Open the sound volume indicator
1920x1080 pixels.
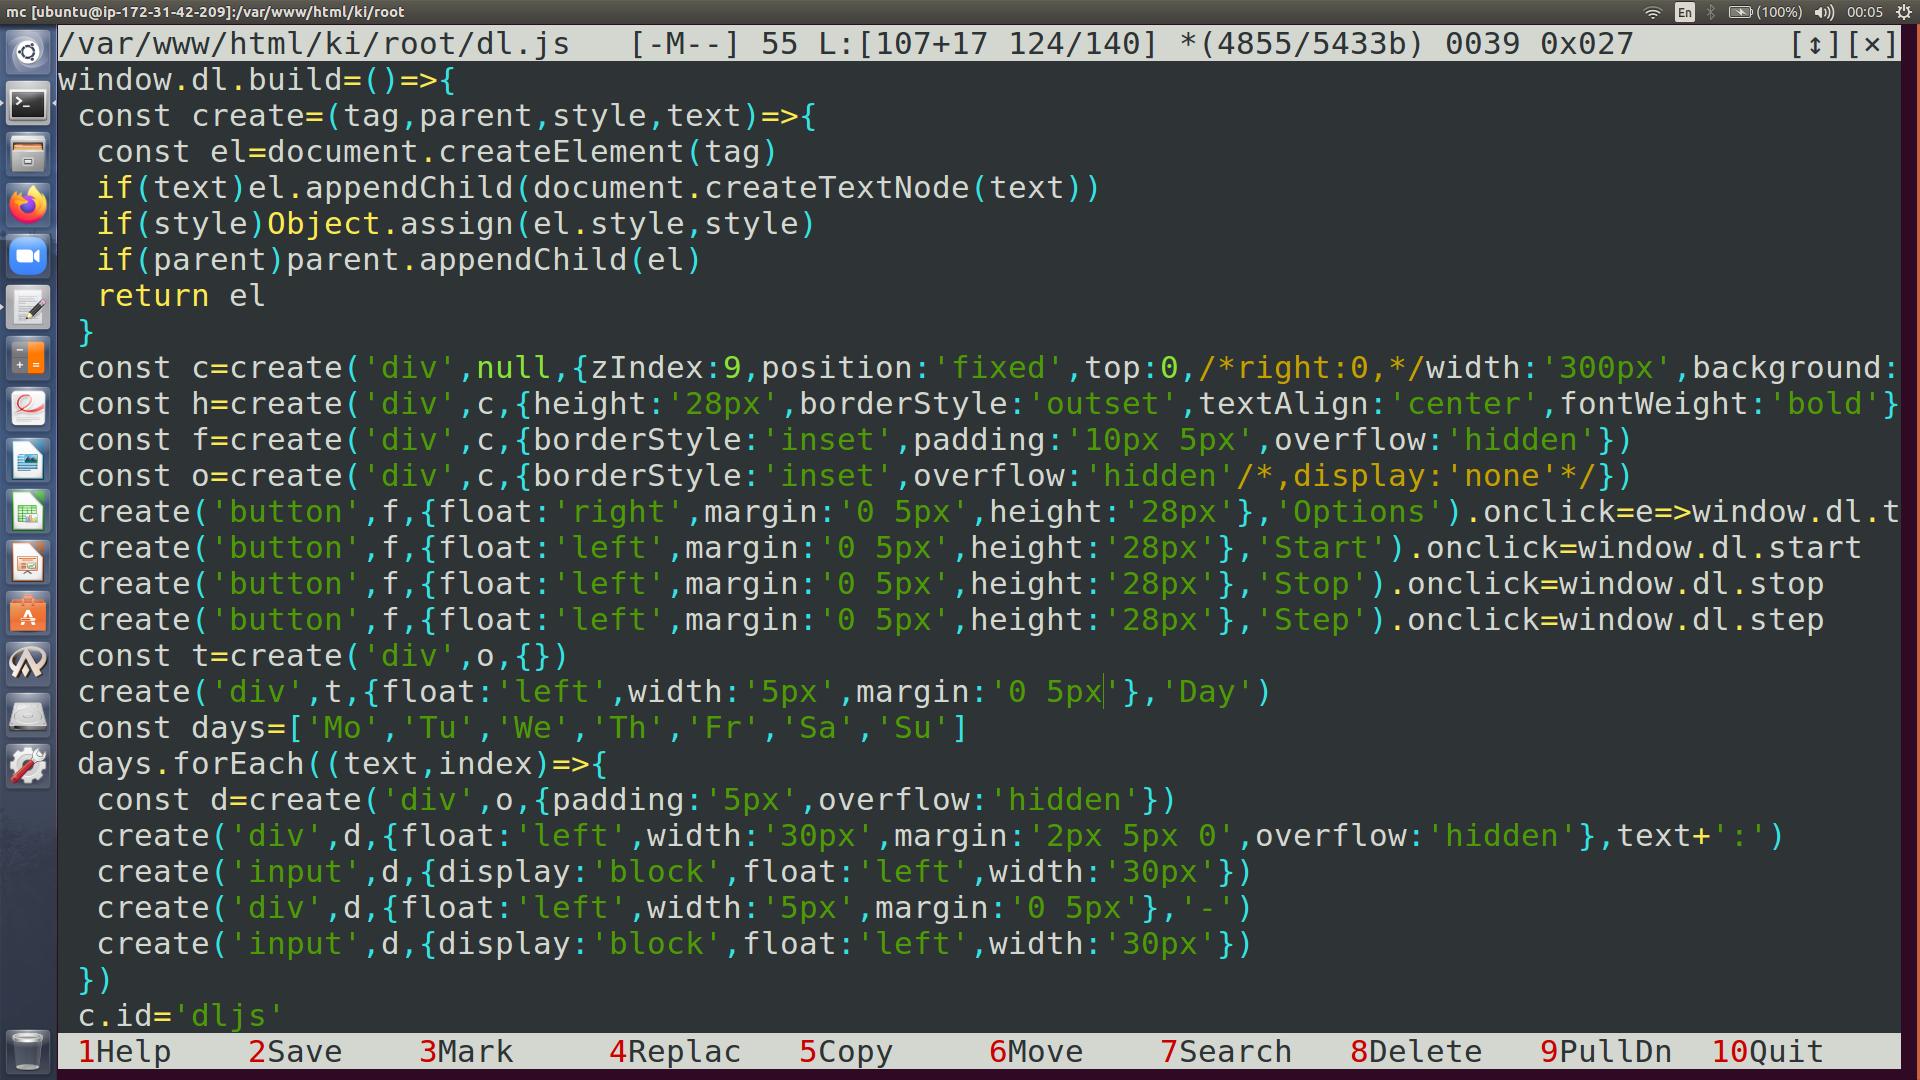click(1824, 12)
